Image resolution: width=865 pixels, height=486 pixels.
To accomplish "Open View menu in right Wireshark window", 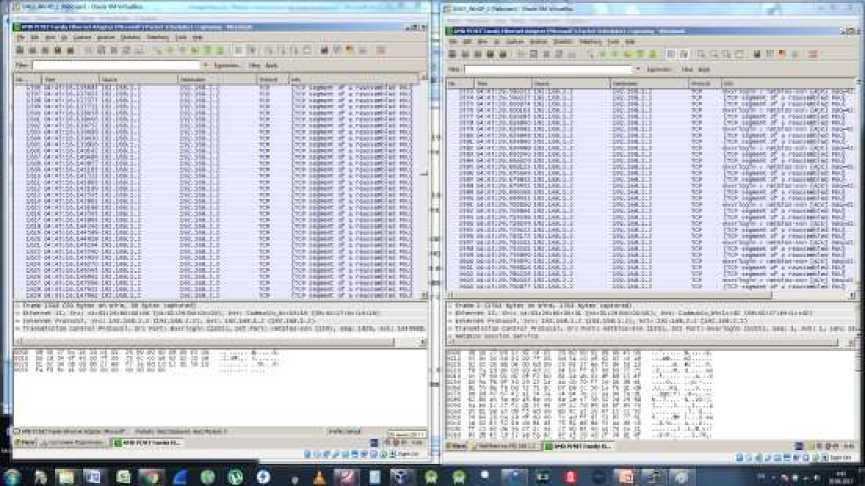I will tap(483, 42).
